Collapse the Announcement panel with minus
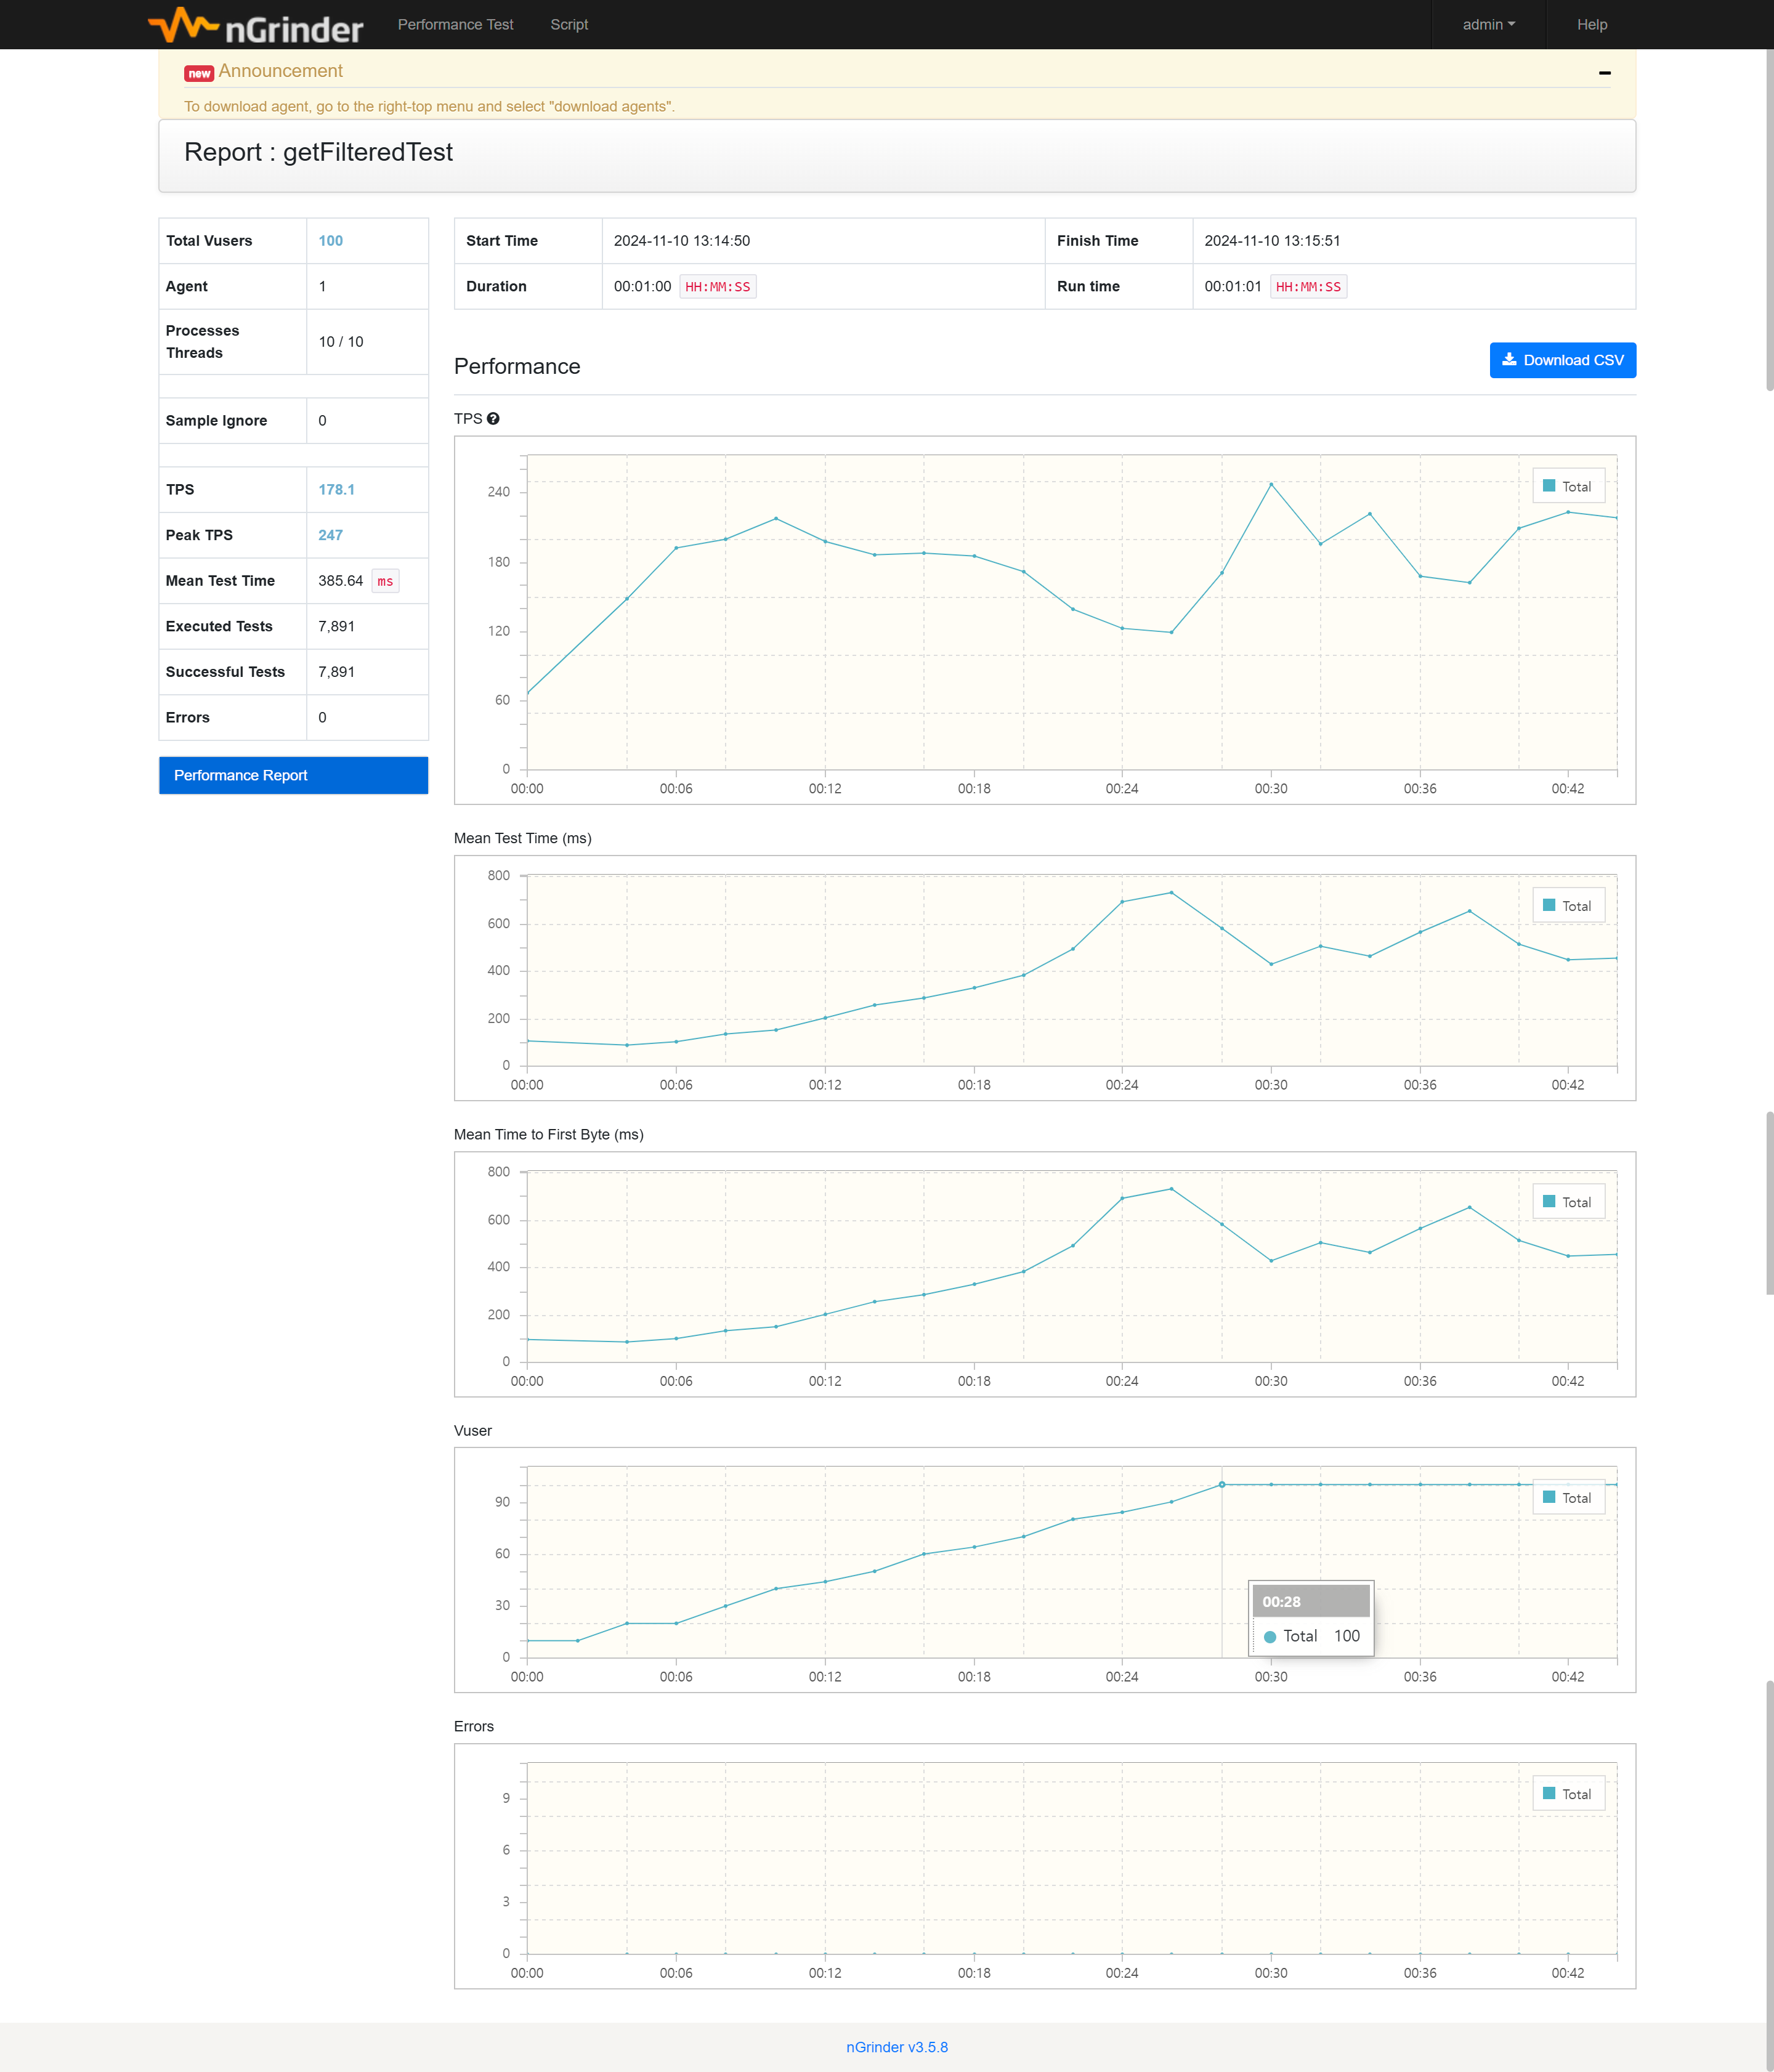This screenshot has height=2072, width=1774. (x=1604, y=73)
